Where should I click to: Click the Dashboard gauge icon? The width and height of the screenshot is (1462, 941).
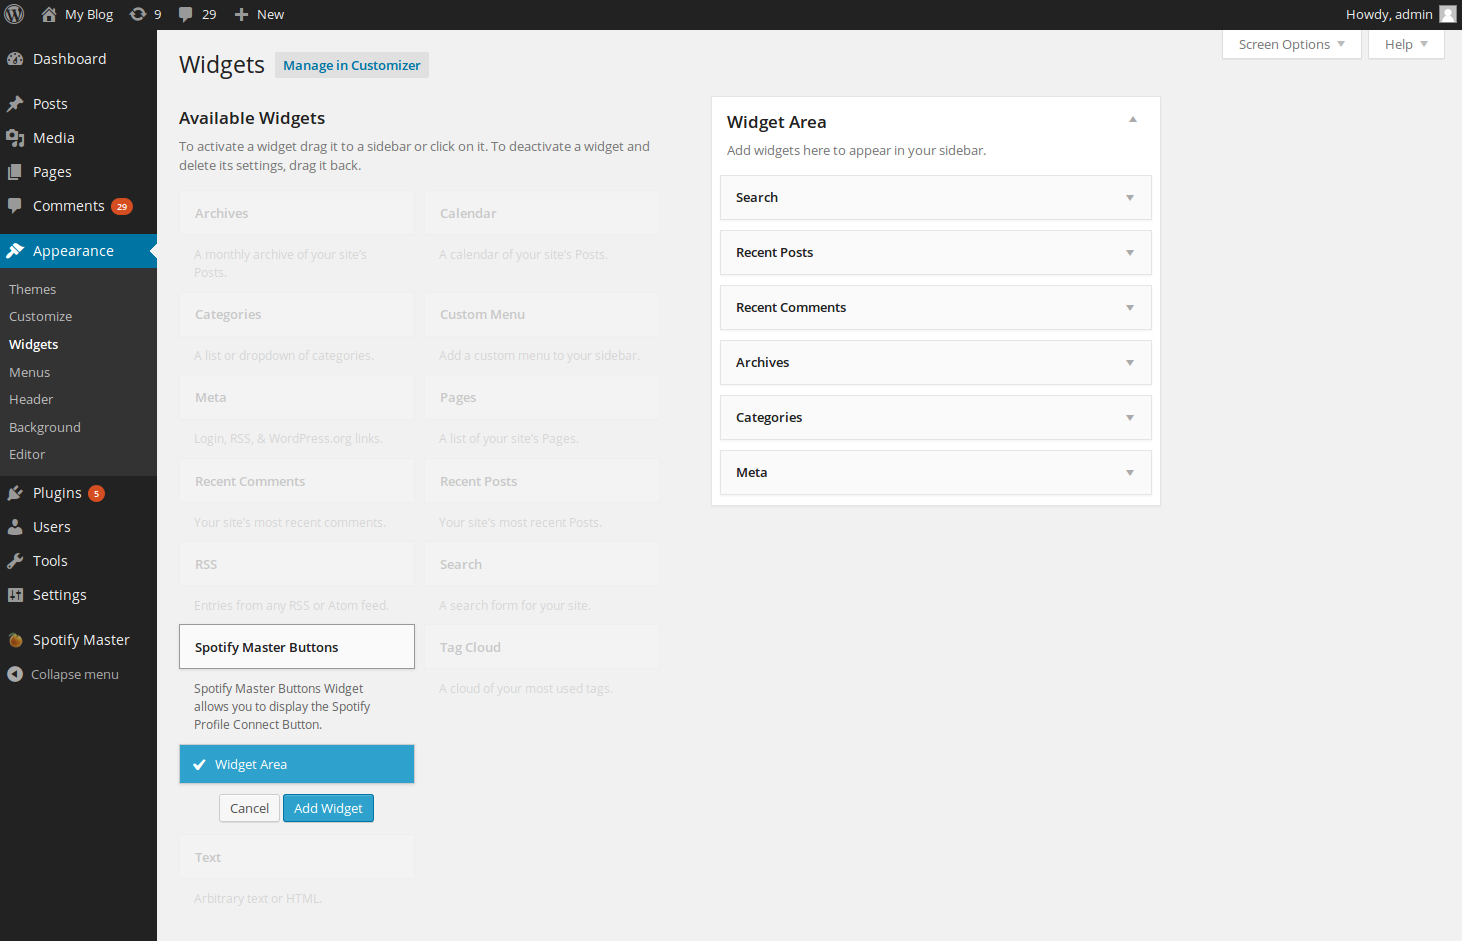[x=15, y=59]
